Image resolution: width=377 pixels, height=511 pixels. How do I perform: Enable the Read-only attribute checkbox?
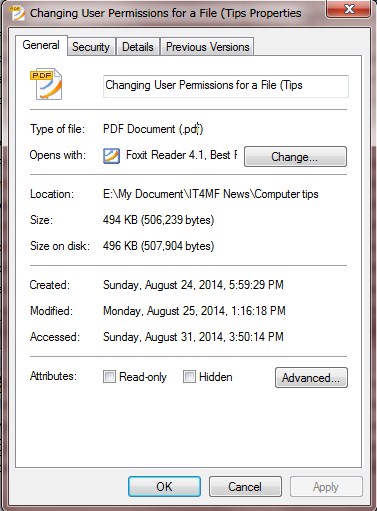(x=109, y=377)
